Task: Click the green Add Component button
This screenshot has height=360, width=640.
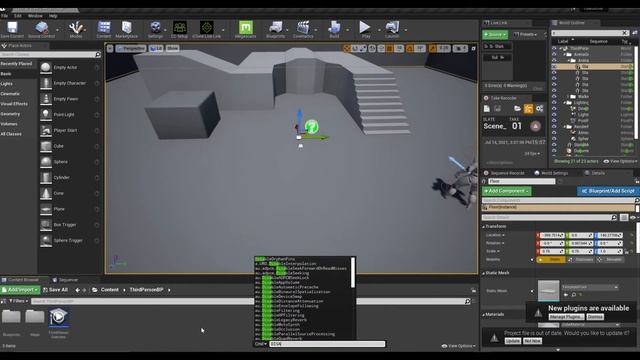Action: pos(507,191)
